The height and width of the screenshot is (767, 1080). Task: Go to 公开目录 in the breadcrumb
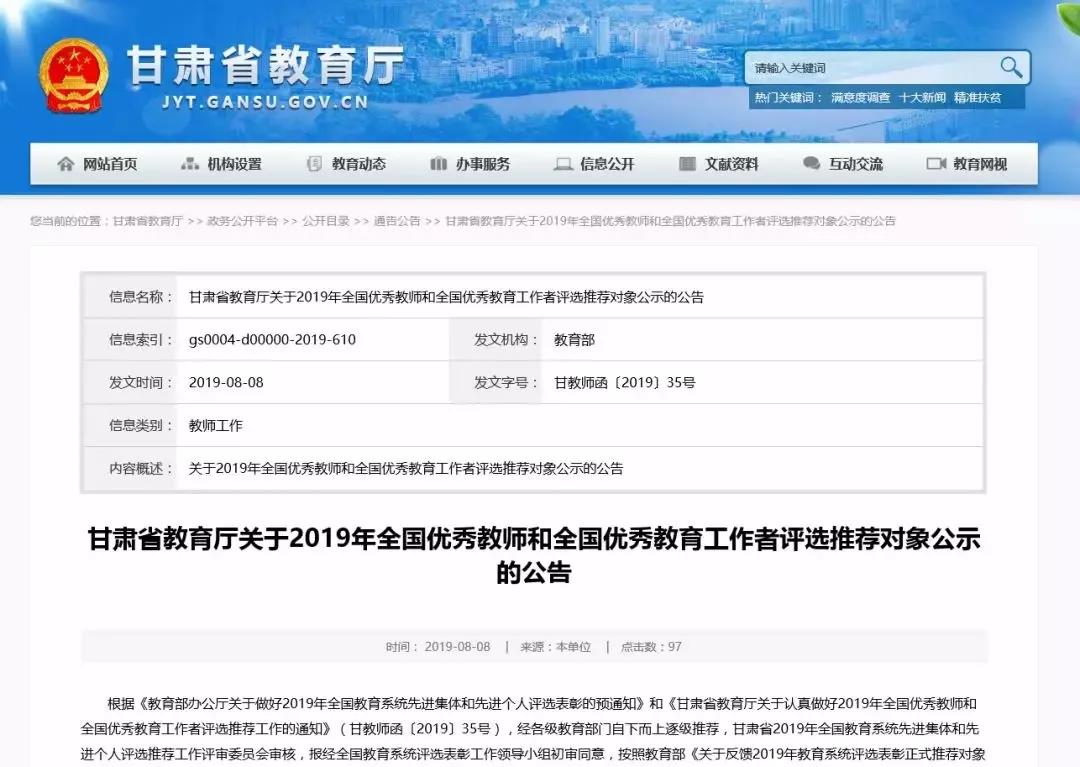pyautogui.click(x=326, y=221)
